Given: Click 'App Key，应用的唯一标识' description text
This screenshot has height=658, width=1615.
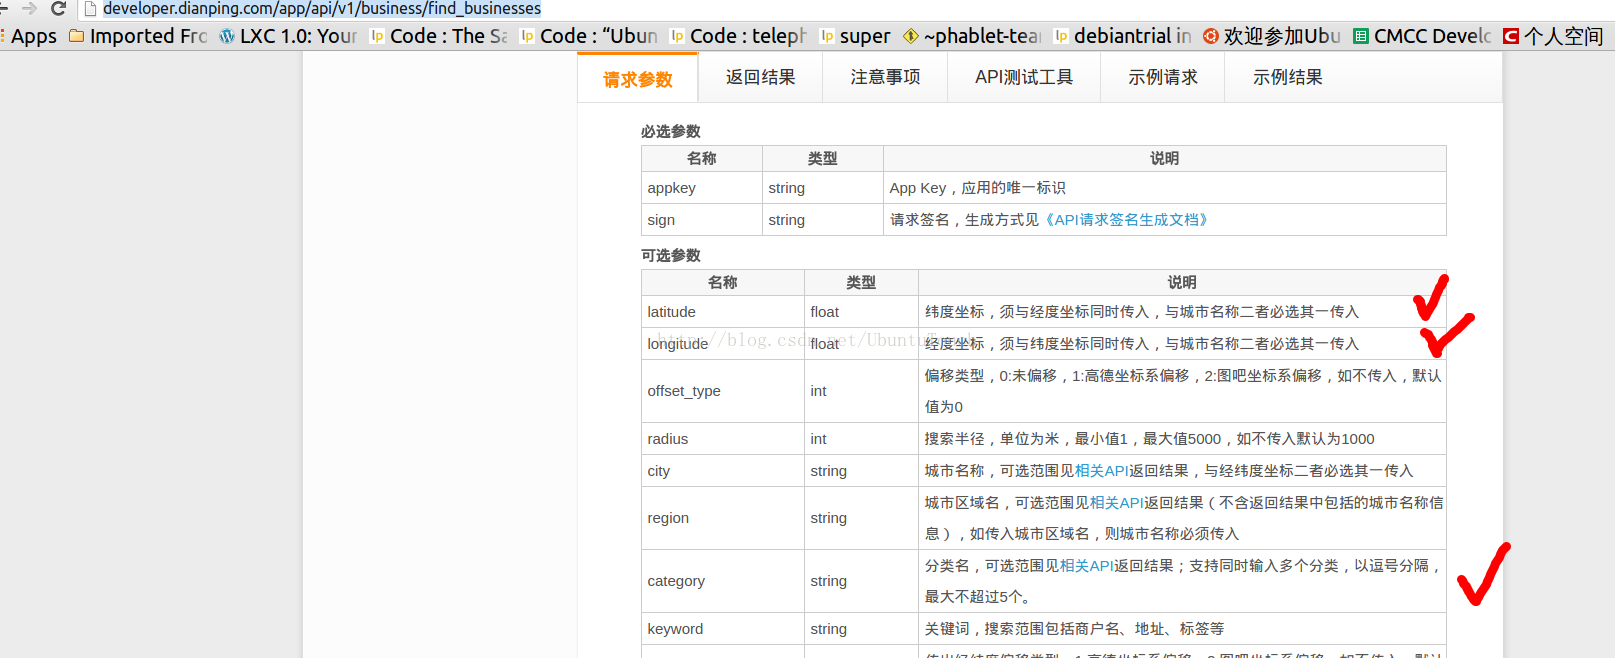Looking at the screenshot, I should tap(977, 188).
